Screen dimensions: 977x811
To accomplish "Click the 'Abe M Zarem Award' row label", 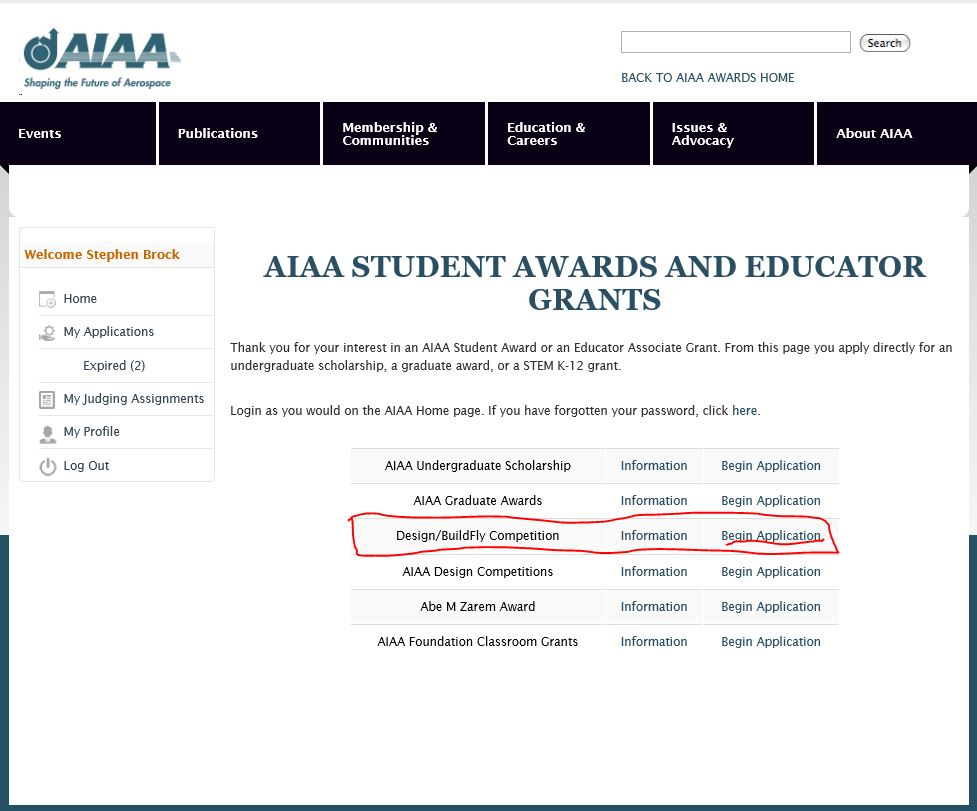I will (x=477, y=606).
